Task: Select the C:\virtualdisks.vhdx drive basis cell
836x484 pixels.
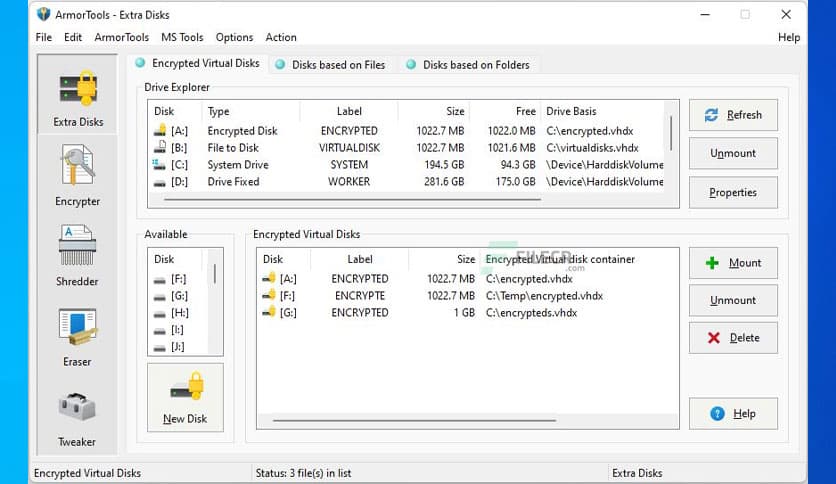Action: click(x=592, y=148)
